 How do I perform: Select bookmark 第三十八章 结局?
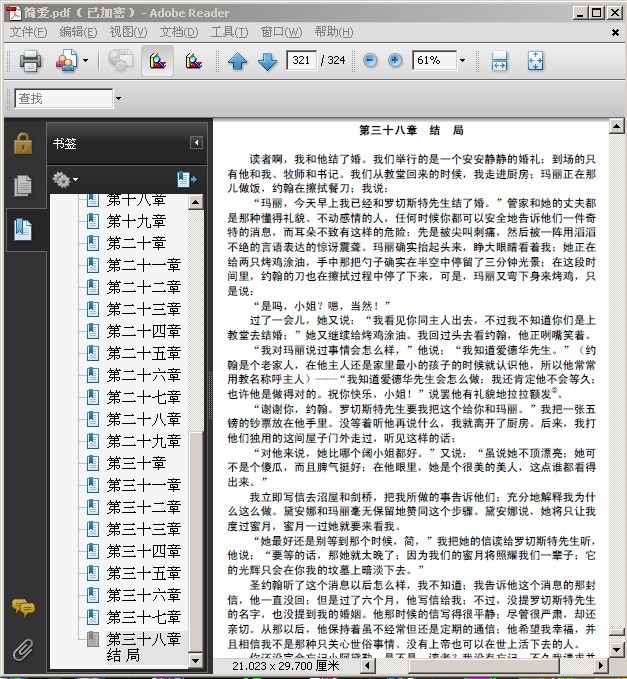(143, 647)
